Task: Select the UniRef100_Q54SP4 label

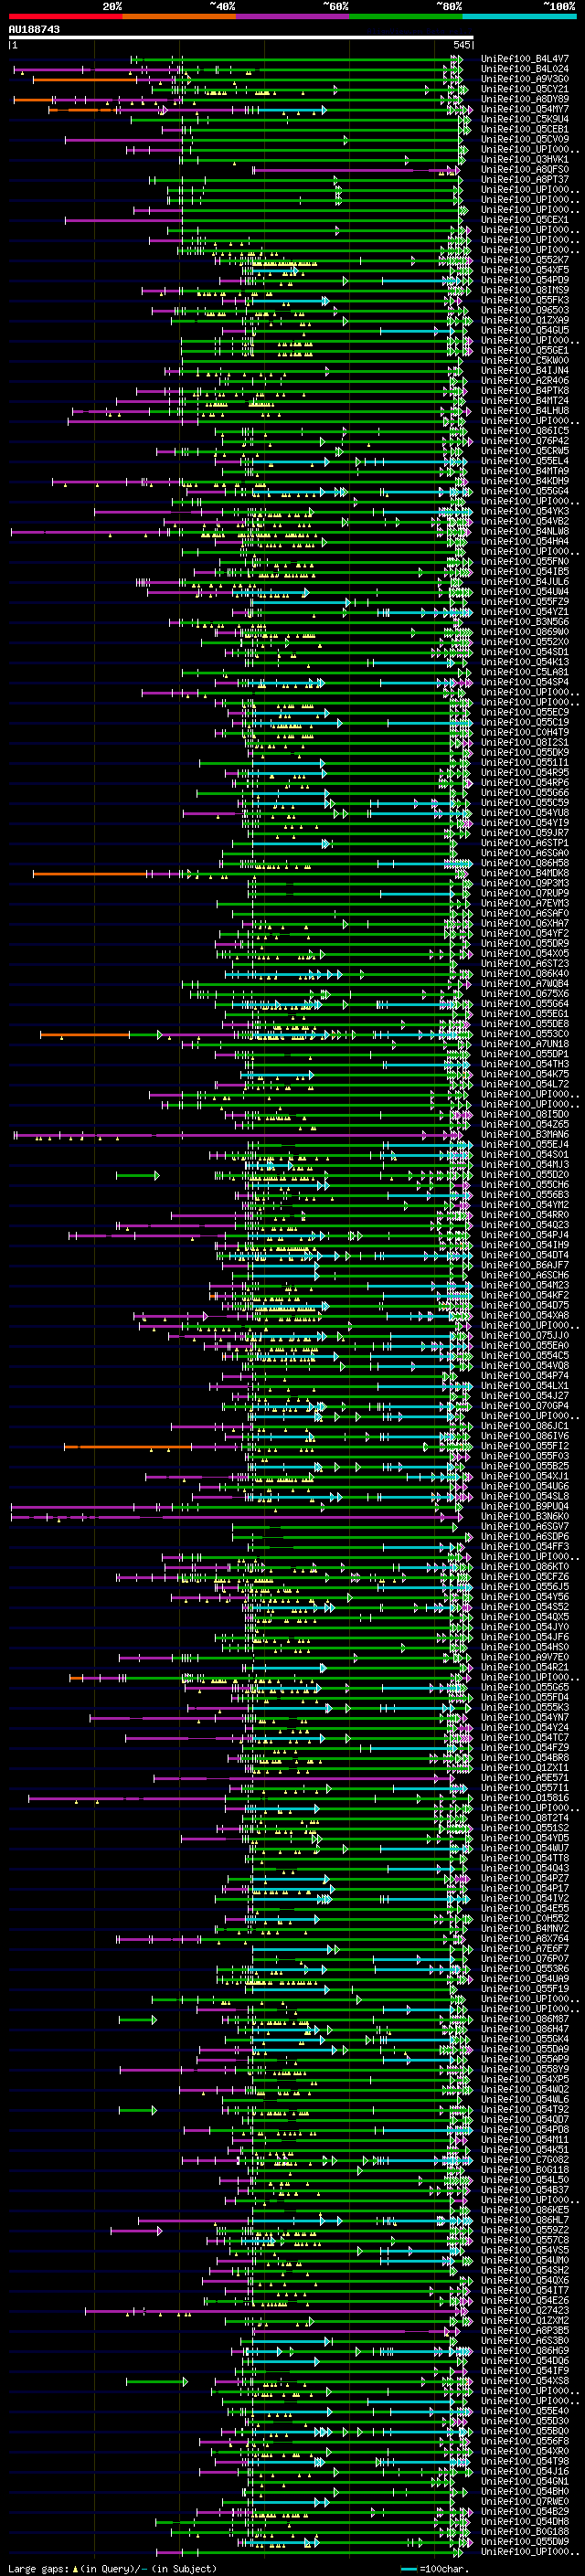Action: pos(525,682)
